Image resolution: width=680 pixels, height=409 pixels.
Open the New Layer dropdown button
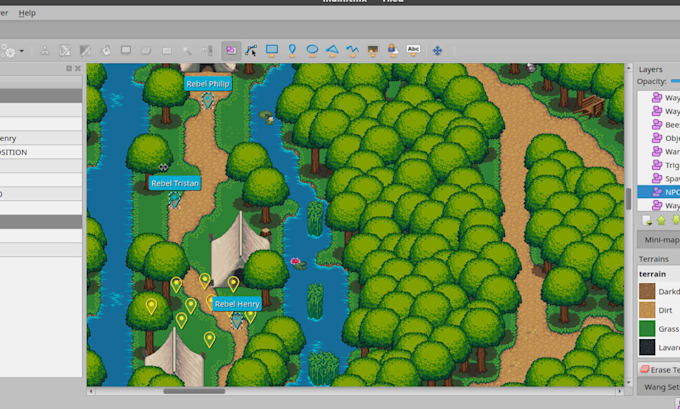coord(647,220)
